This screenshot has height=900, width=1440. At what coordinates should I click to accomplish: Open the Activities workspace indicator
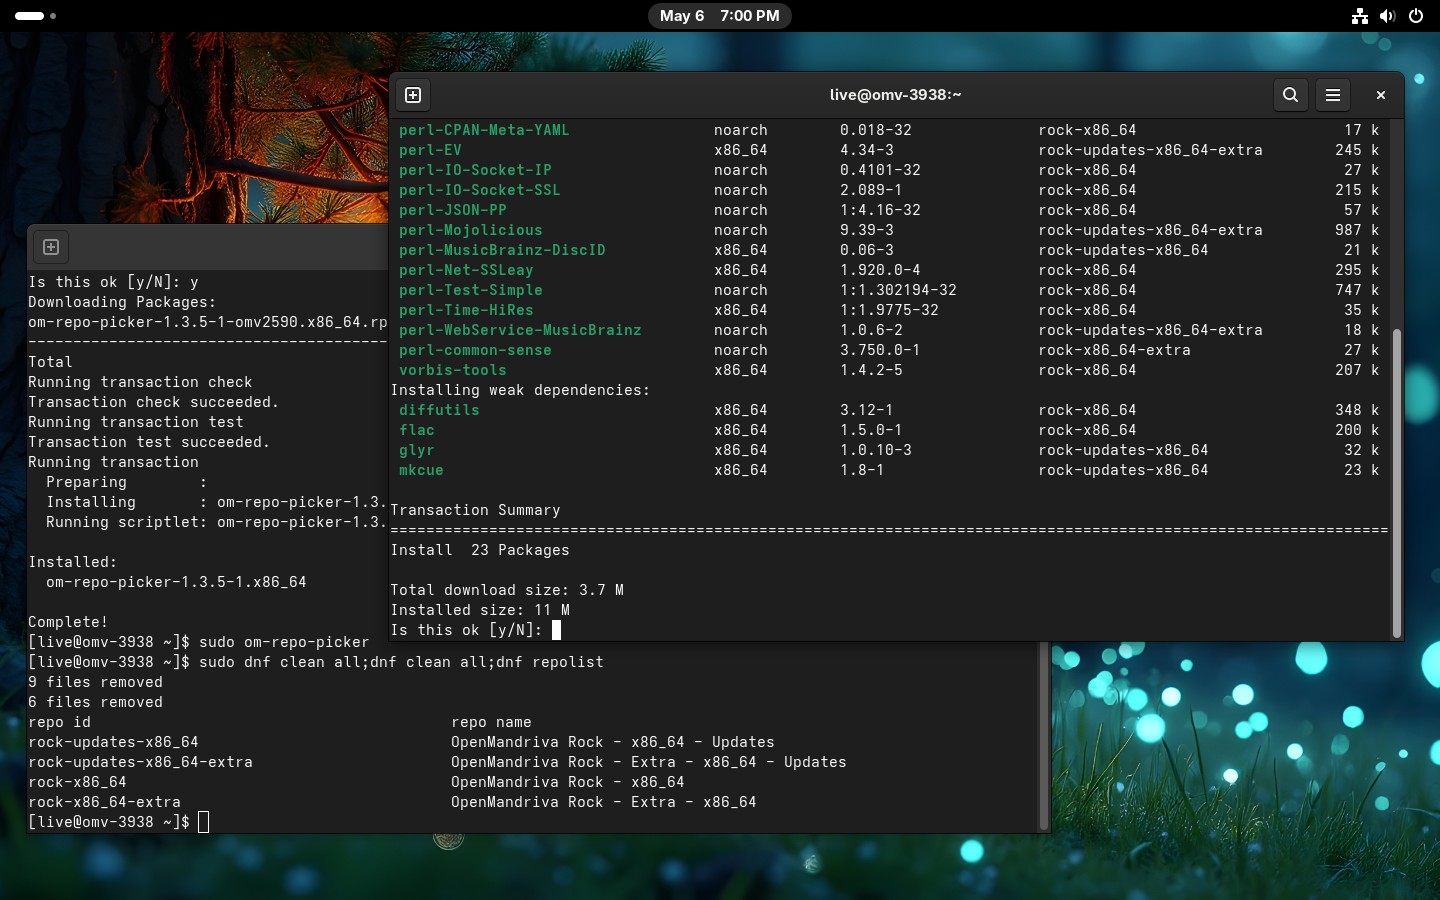(36, 16)
